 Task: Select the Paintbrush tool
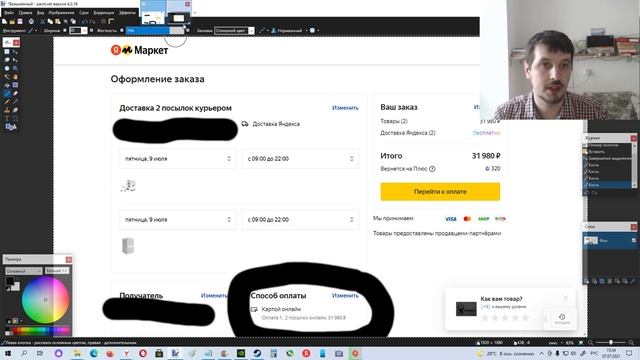[7, 93]
